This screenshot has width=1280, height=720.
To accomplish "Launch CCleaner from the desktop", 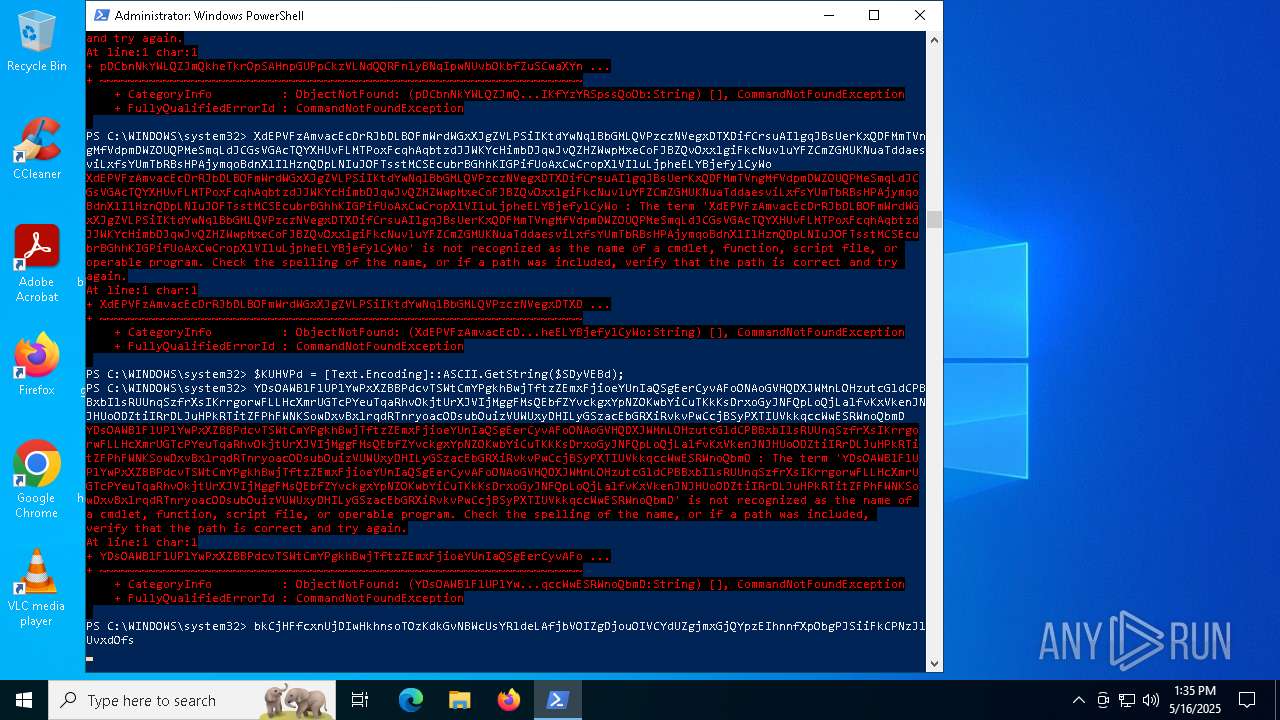I will (37, 148).
